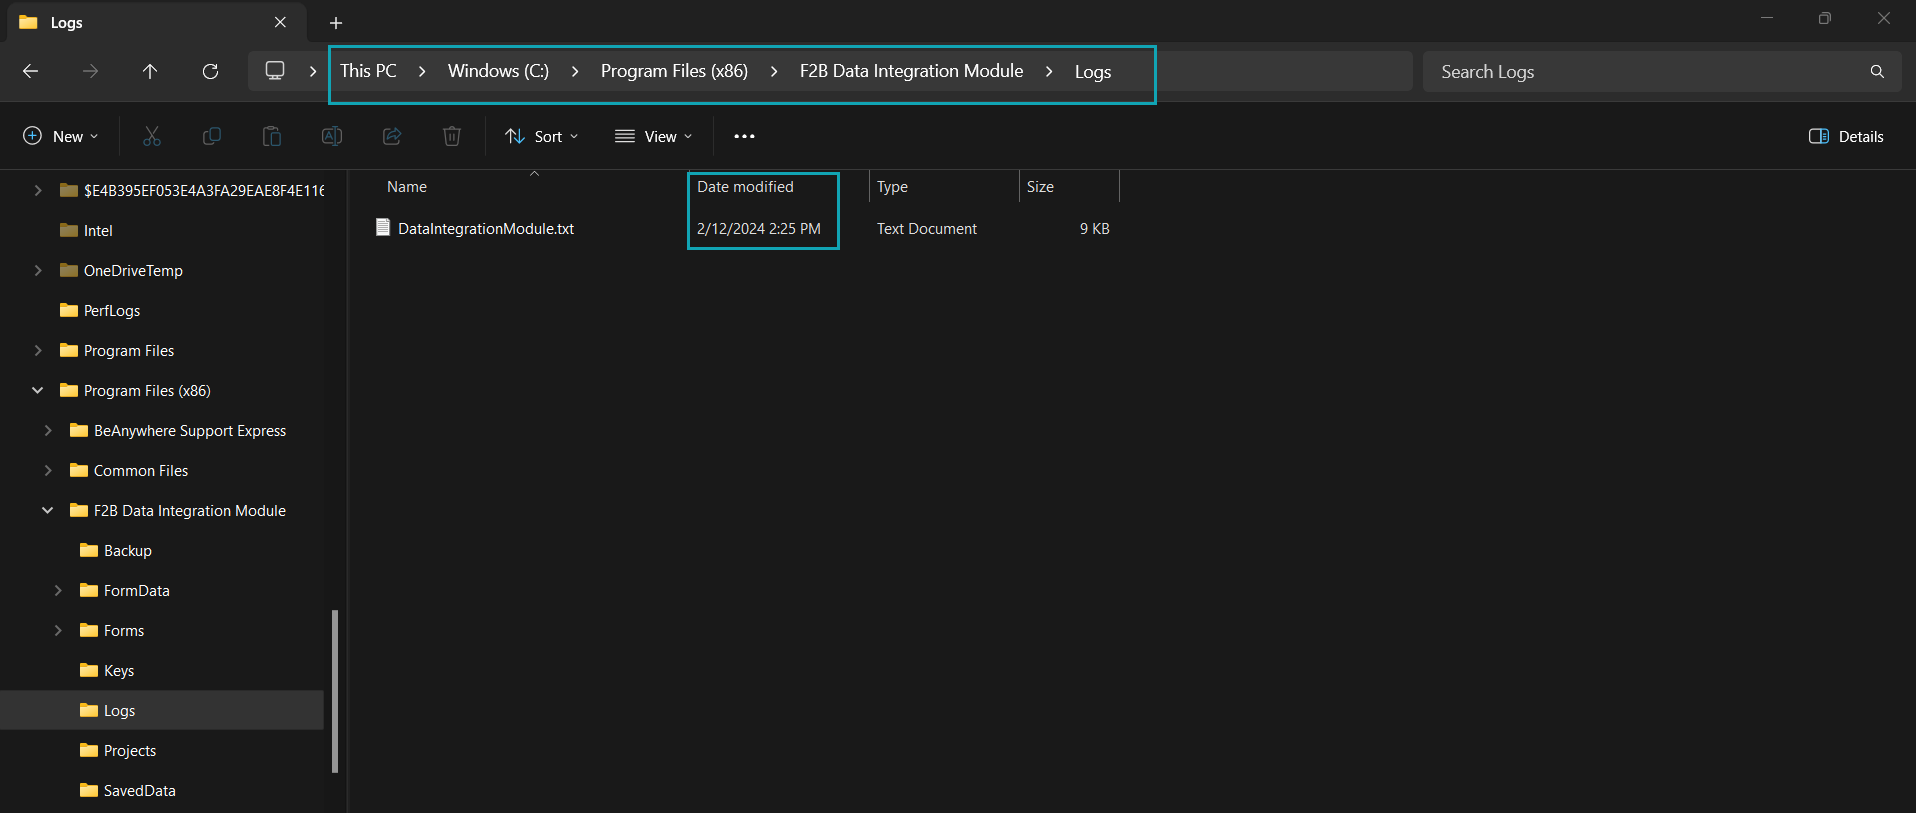Close the Logs tab

coord(281,22)
